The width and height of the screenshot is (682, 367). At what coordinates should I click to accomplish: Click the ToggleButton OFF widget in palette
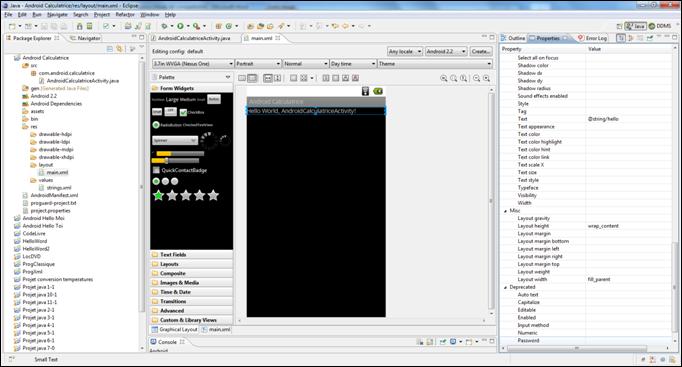[x=170, y=112]
